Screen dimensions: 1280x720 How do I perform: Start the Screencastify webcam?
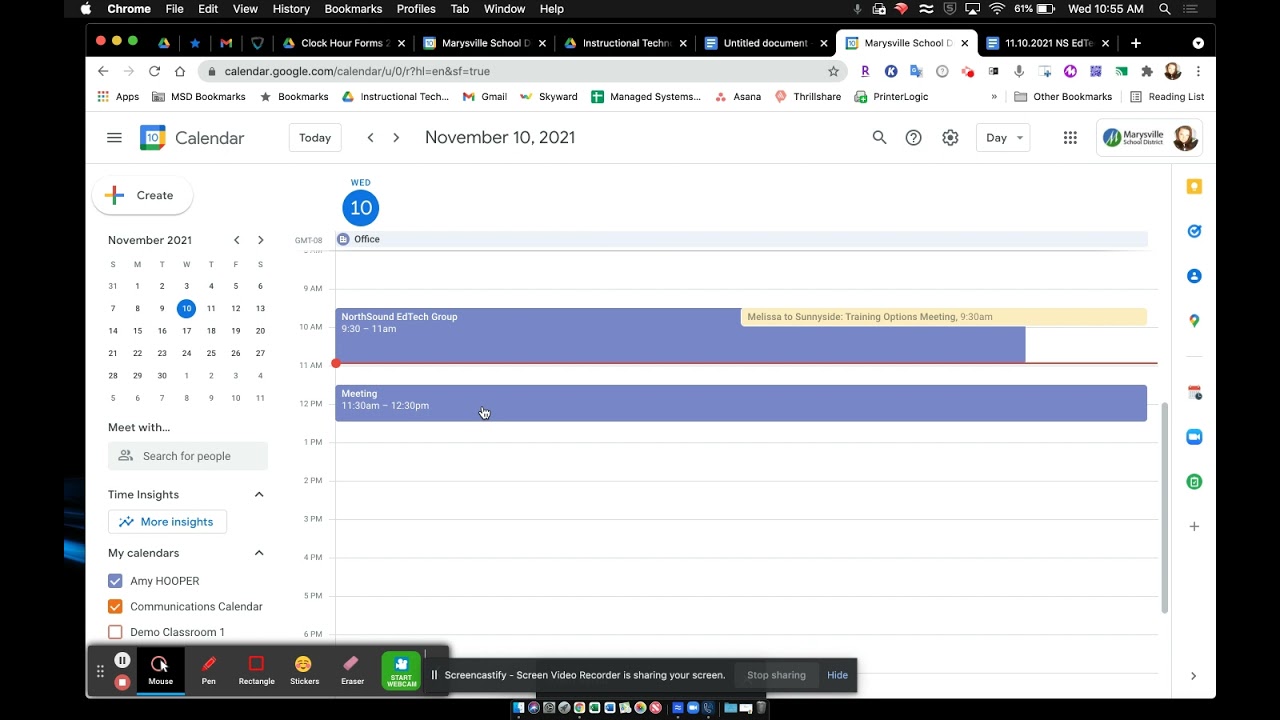coord(401,671)
